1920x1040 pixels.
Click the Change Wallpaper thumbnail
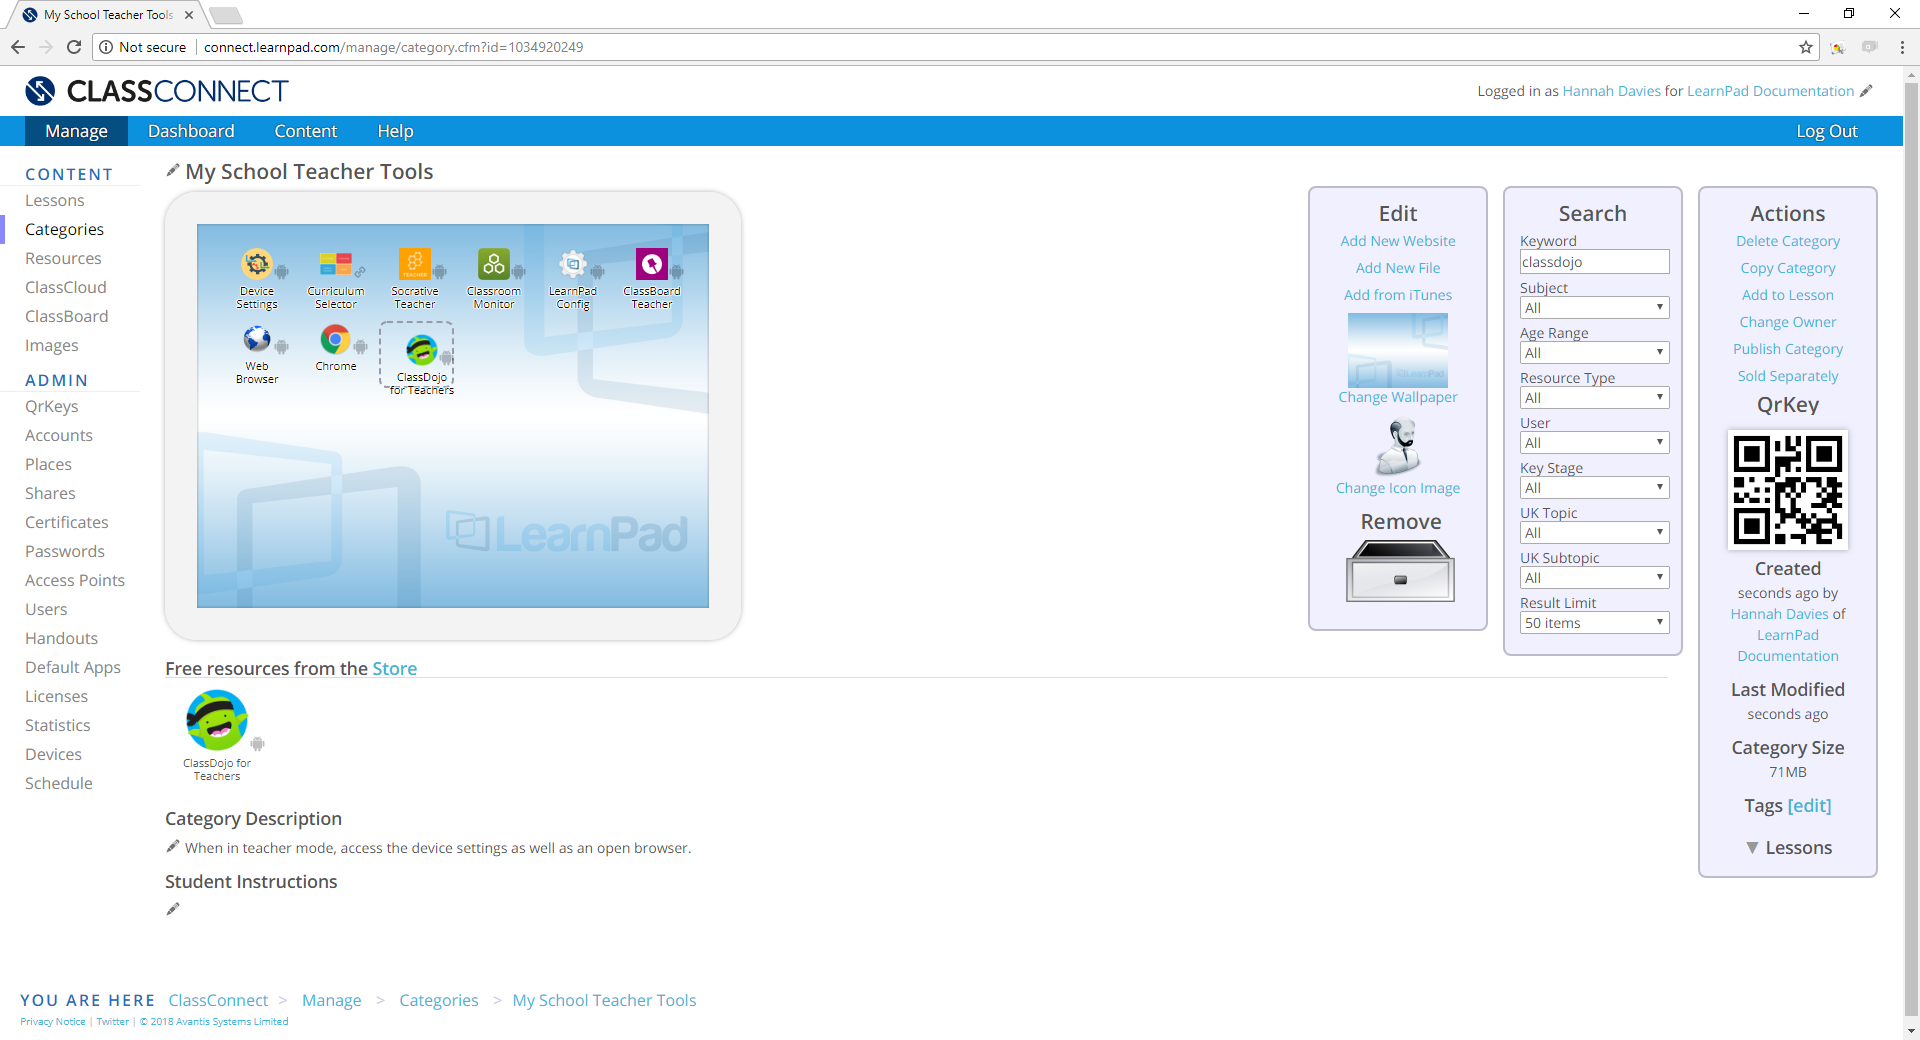[1398, 350]
